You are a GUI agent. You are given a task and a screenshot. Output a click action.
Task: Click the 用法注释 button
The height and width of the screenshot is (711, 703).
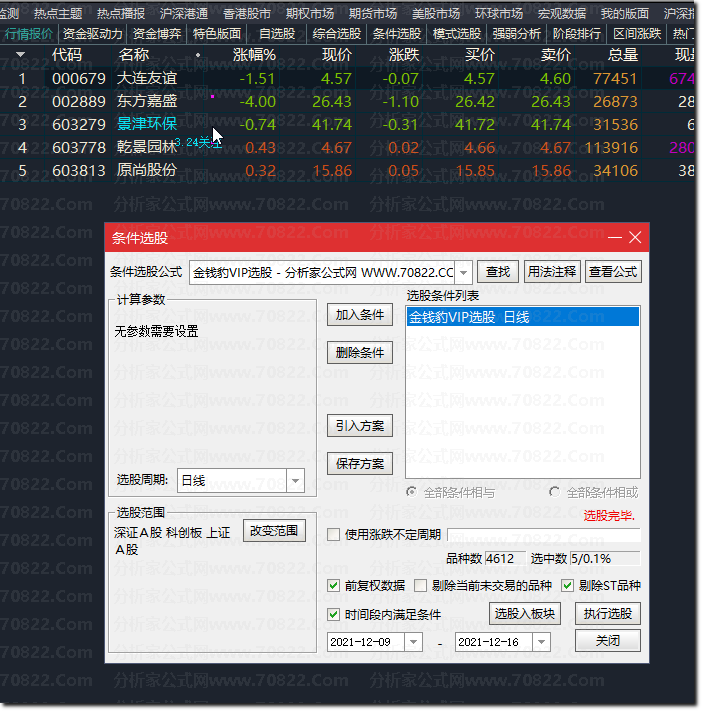(x=552, y=272)
